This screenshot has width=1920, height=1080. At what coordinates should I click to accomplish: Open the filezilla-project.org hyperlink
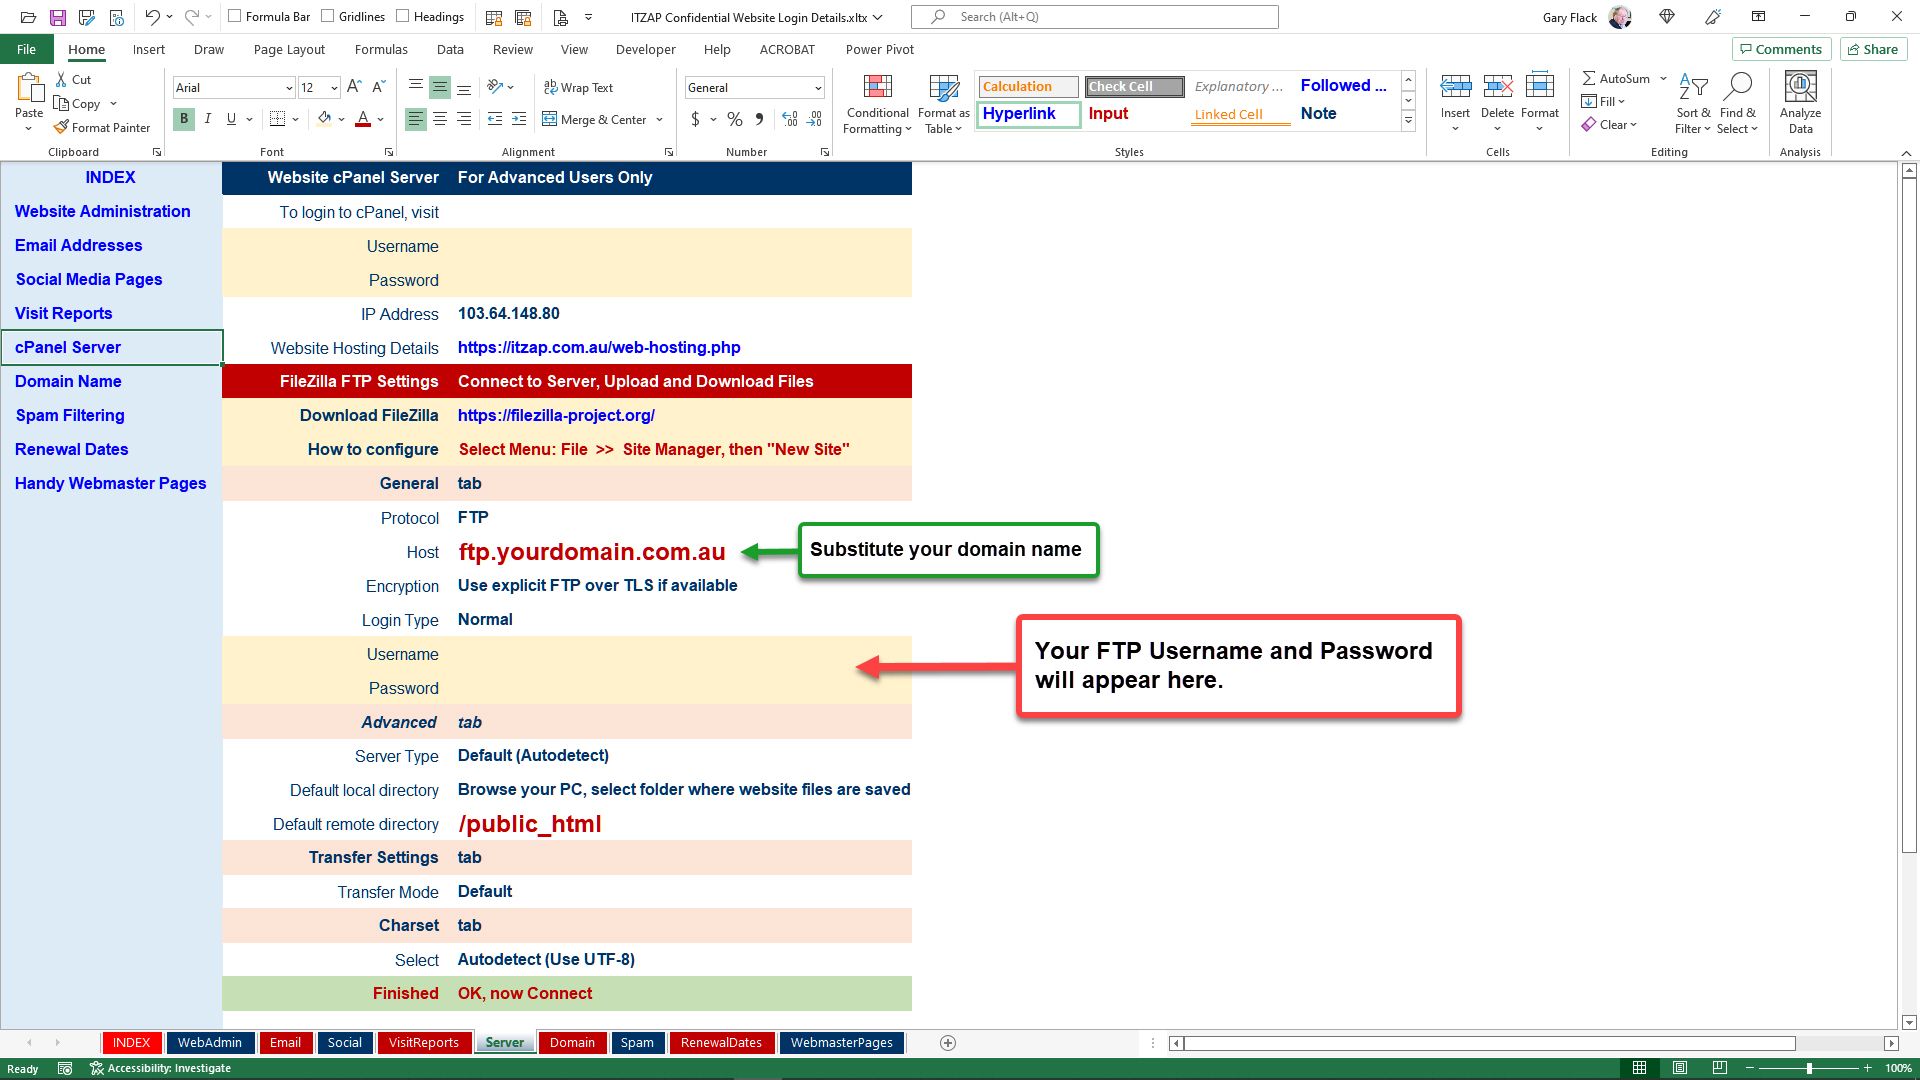click(x=556, y=415)
